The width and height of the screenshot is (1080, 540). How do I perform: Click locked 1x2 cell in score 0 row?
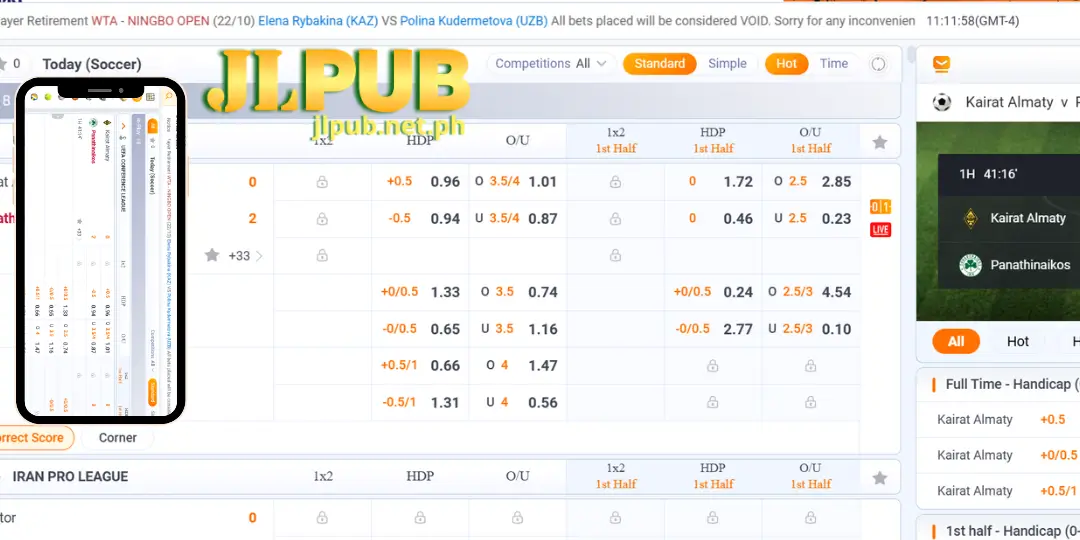point(322,182)
